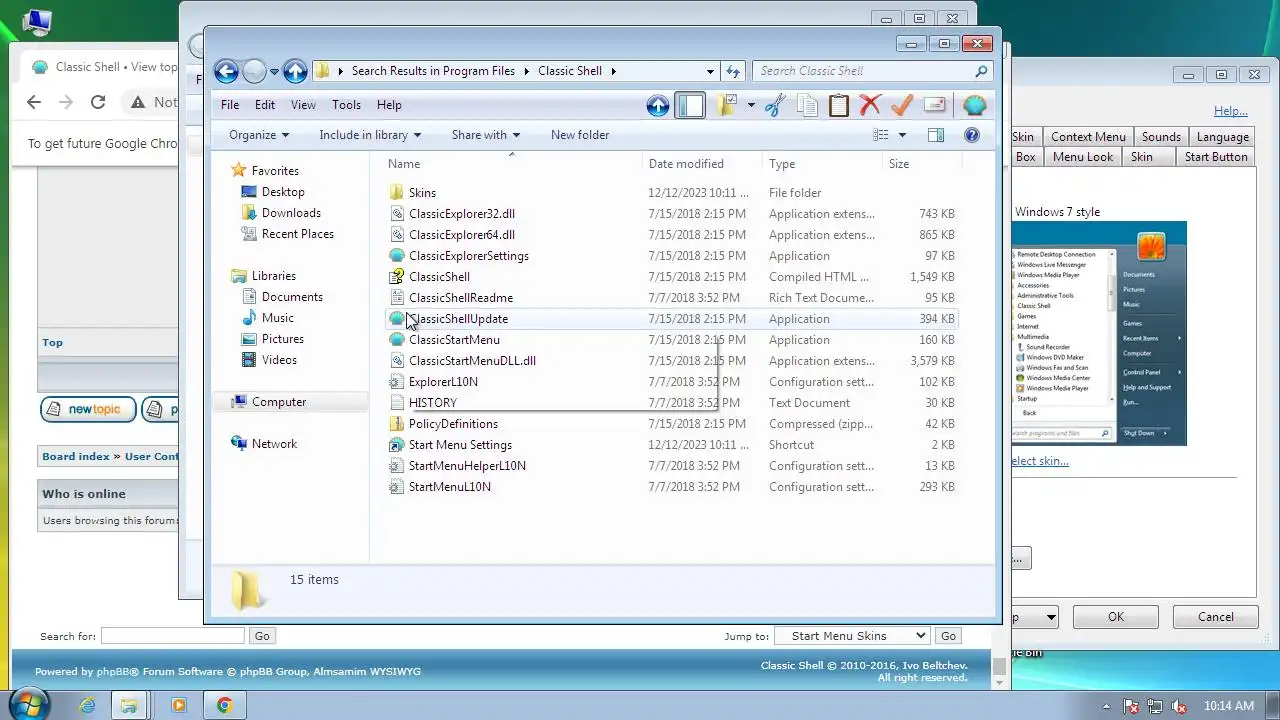This screenshot has height=720, width=1280.
Task: Select the ClassicShell help file icon
Action: click(397, 277)
